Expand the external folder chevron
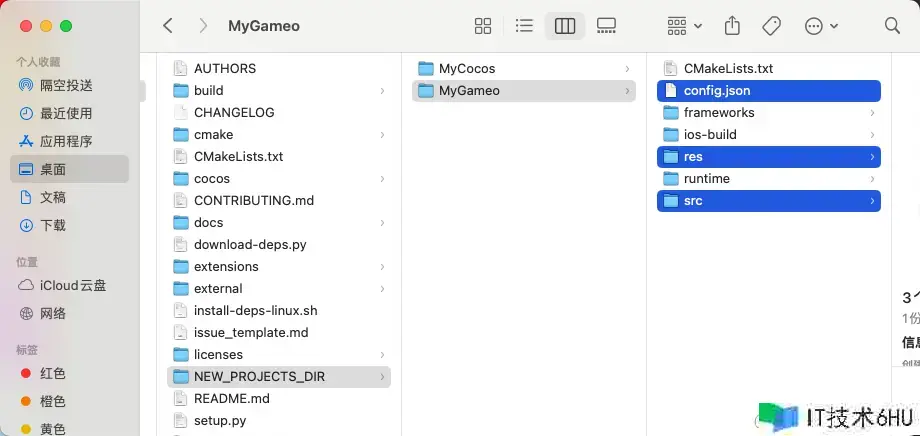The image size is (920, 436). 383,289
